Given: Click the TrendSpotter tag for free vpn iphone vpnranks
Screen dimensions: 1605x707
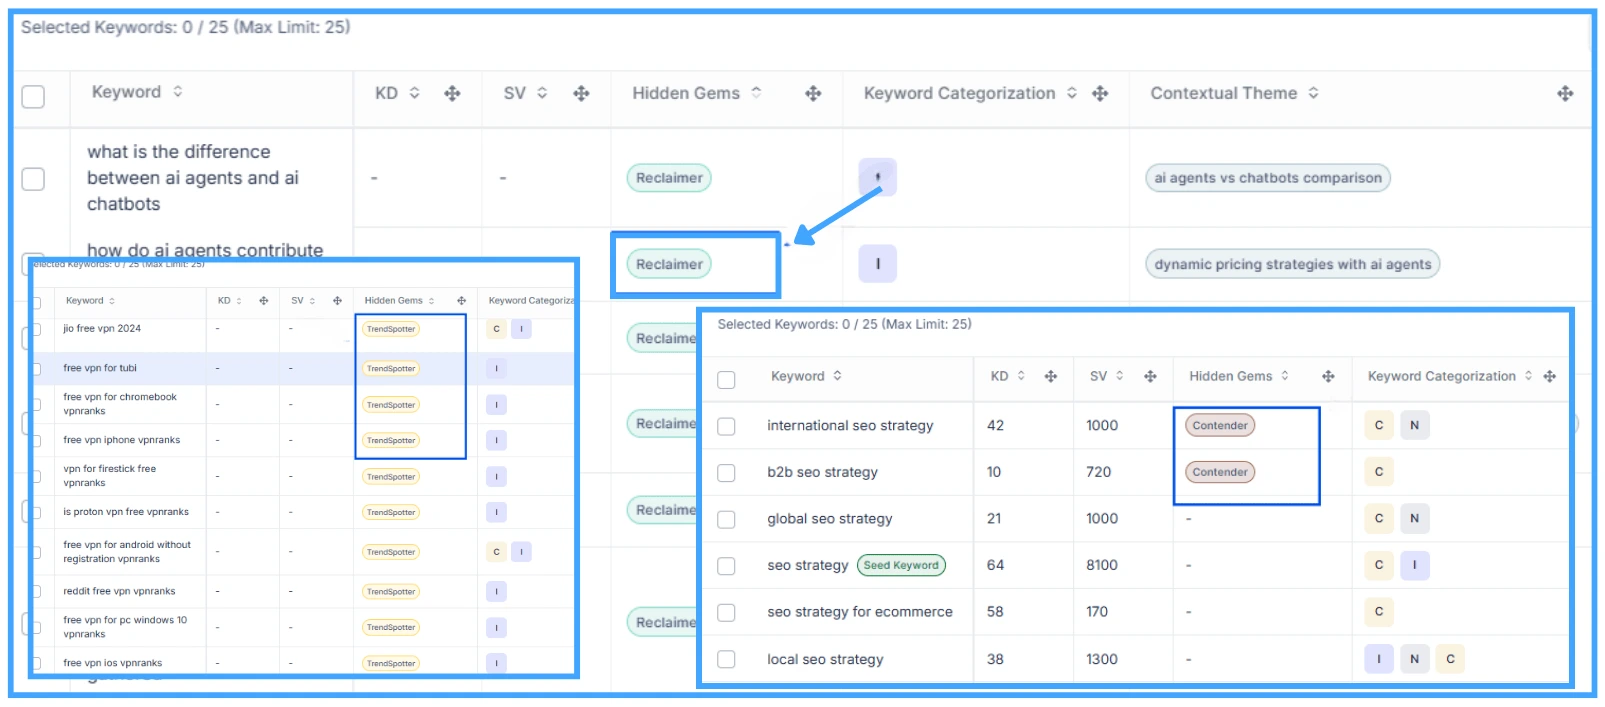Looking at the screenshot, I should [x=391, y=440].
